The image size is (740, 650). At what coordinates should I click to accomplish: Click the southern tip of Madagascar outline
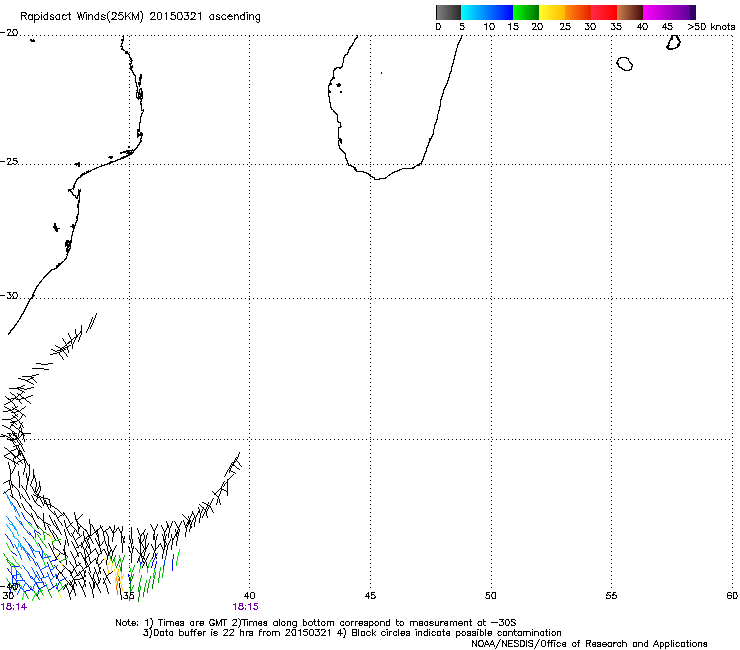coord(378,178)
